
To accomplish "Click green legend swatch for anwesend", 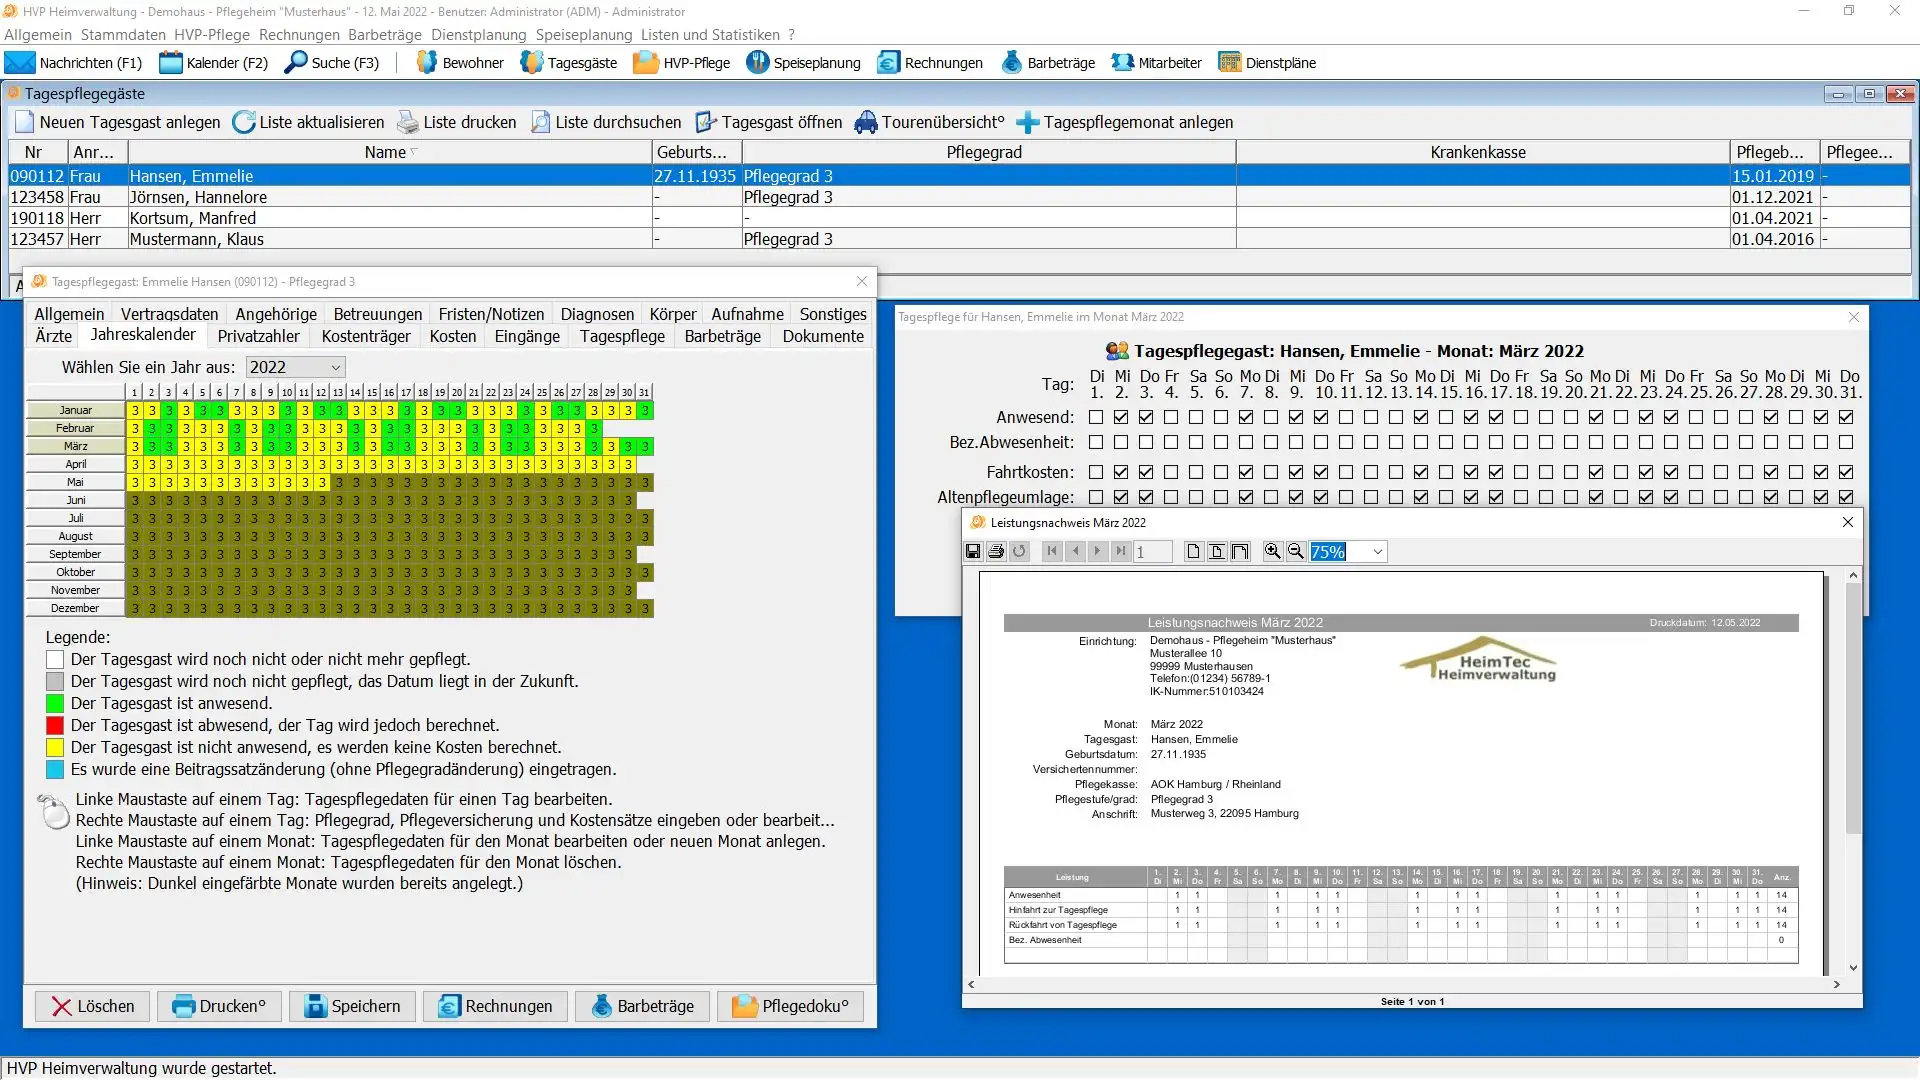I will 55,704.
